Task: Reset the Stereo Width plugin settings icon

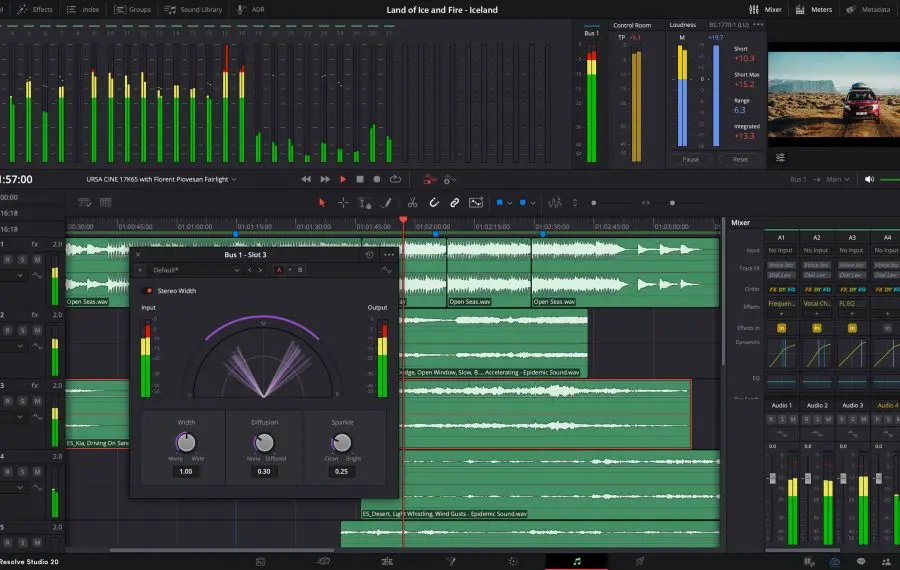Action: click(x=369, y=254)
